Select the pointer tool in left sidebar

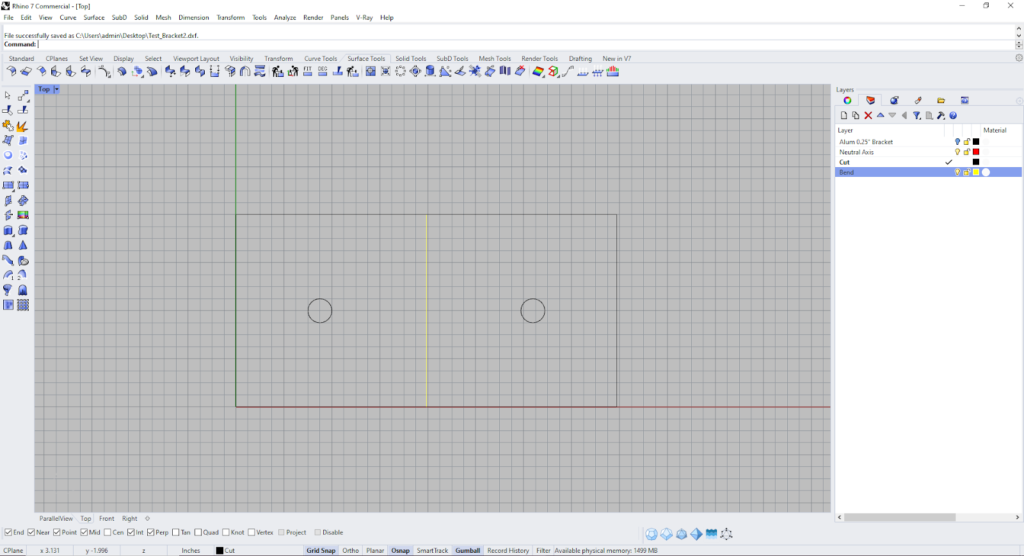tap(8, 96)
